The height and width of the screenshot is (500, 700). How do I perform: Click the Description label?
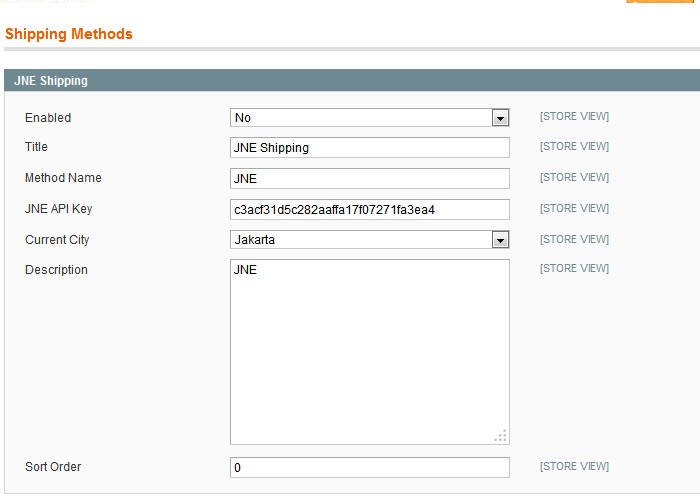(56, 270)
